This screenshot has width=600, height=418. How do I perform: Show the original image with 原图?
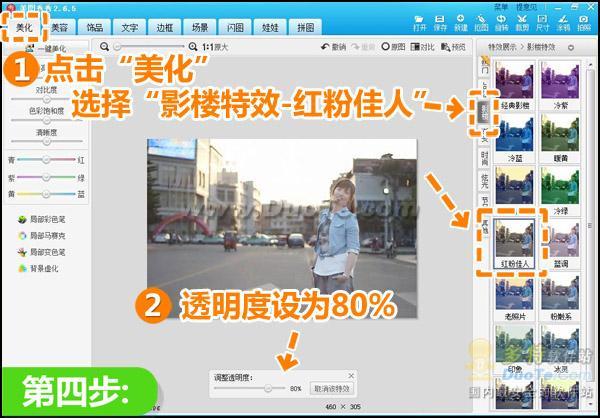coord(393,47)
